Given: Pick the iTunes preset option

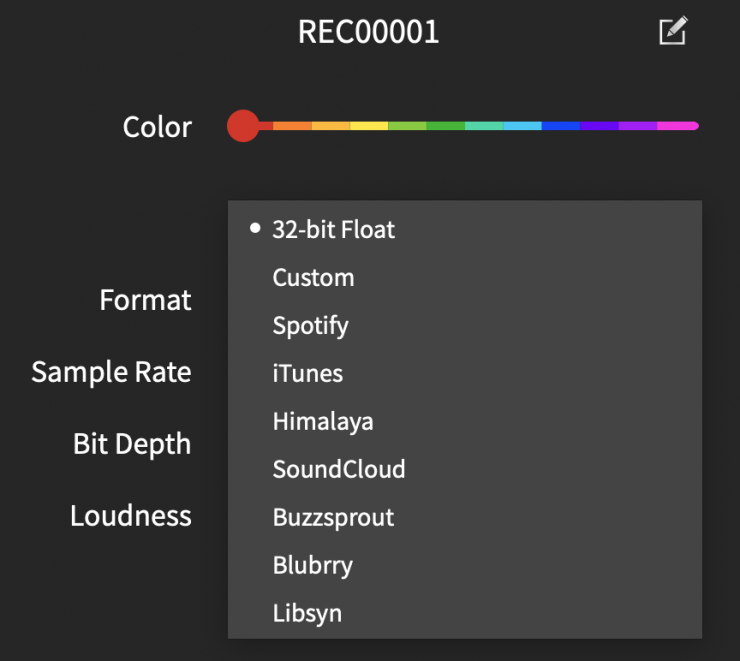Looking at the screenshot, I should (308, 374).
